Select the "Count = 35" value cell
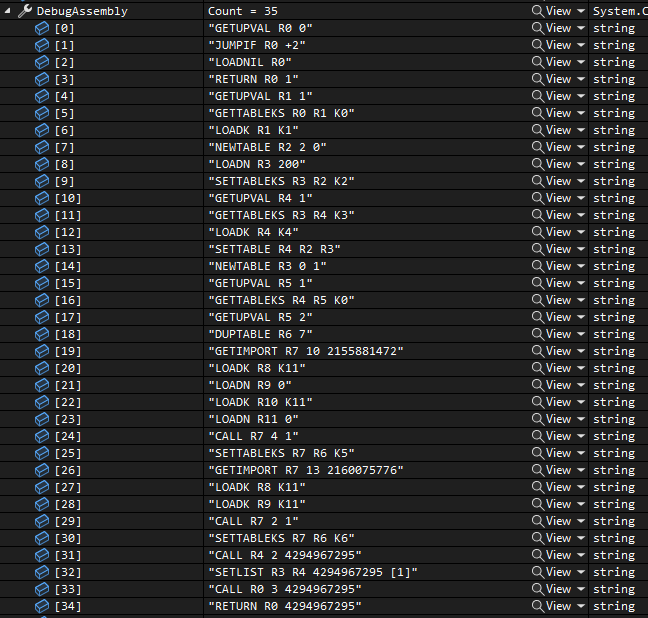This screenshot has width=648, height=618. [243, 11]
